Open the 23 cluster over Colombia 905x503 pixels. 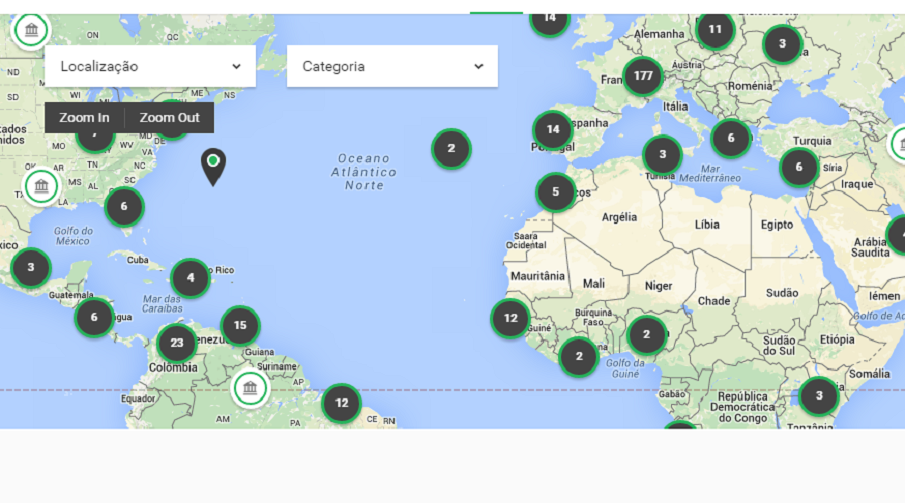click(177, 343)
